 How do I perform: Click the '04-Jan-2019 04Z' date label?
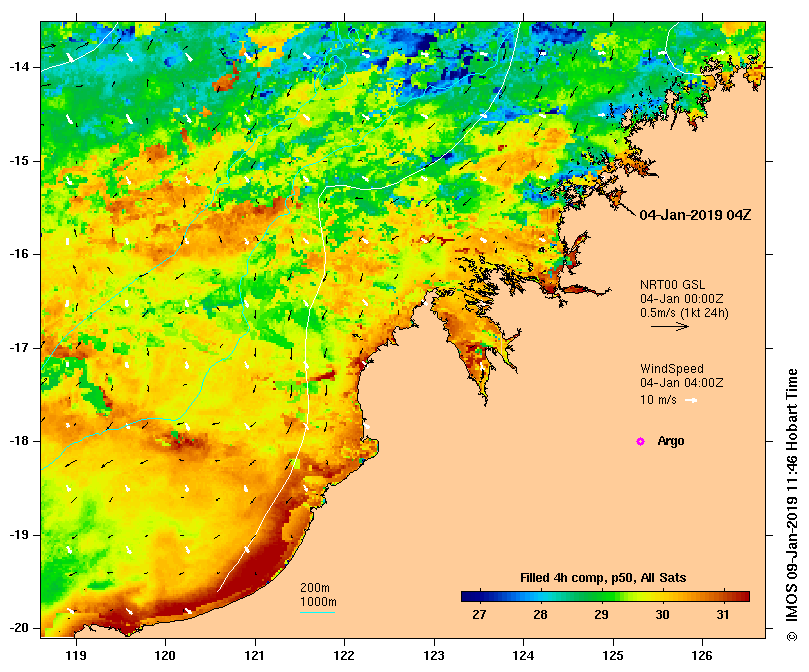click(695, 215)
